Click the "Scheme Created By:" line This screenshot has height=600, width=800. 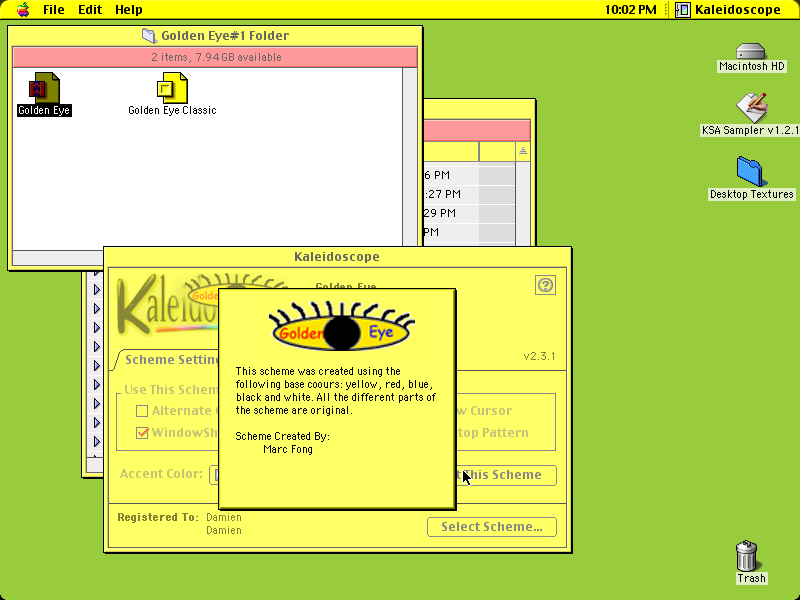tap(283, 436)
